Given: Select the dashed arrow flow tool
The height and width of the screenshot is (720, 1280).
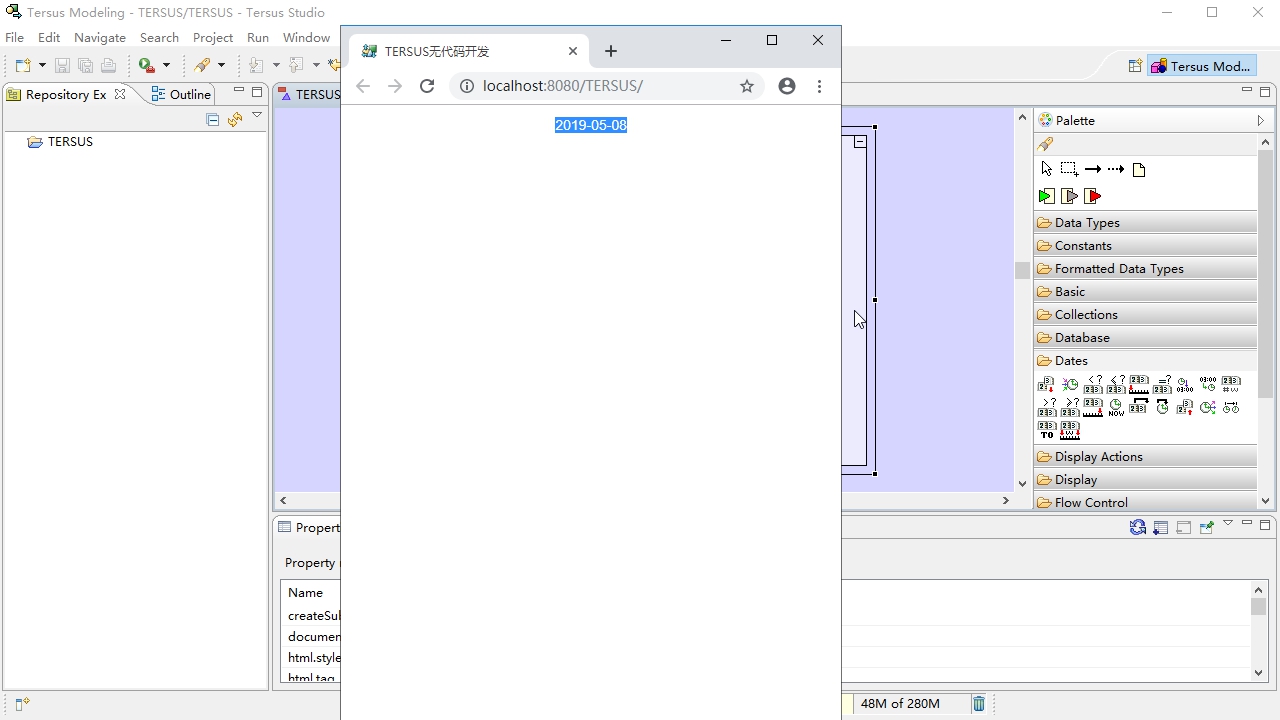Looking at the screenshot, I should click(1116, 169).
